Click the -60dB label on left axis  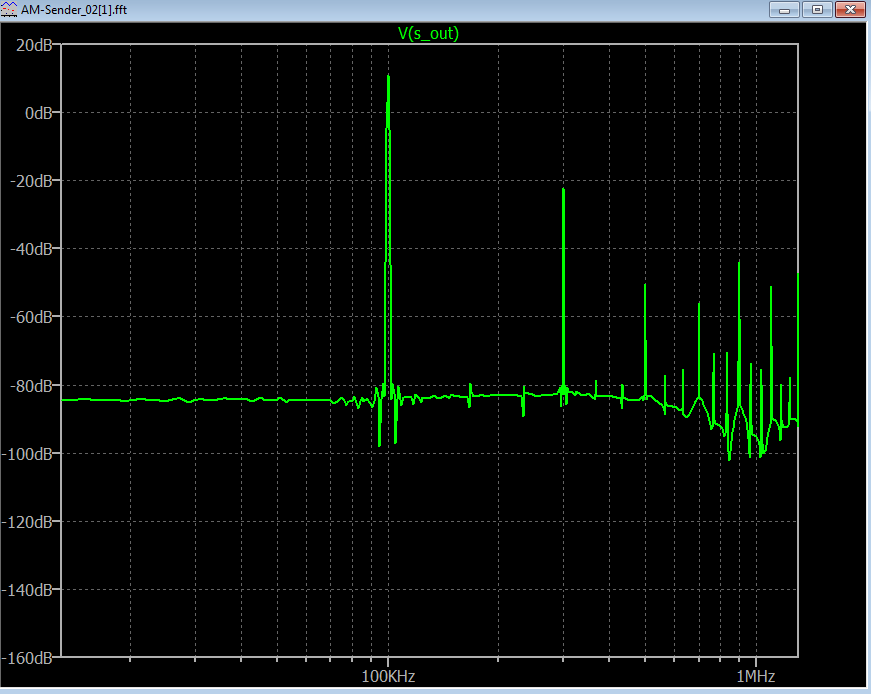point(31,317)
